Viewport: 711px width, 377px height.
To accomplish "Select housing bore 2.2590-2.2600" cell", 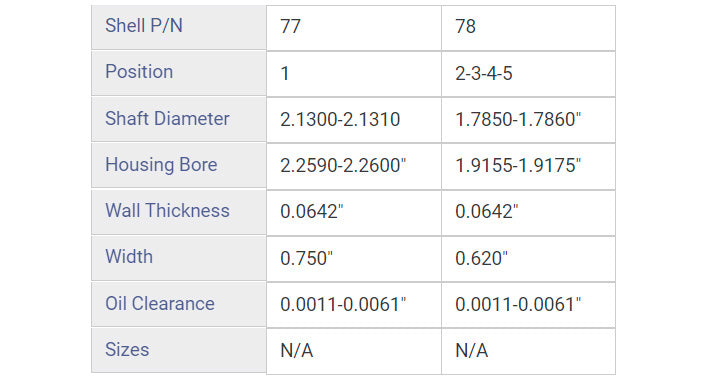I will [x=354, y=166].
